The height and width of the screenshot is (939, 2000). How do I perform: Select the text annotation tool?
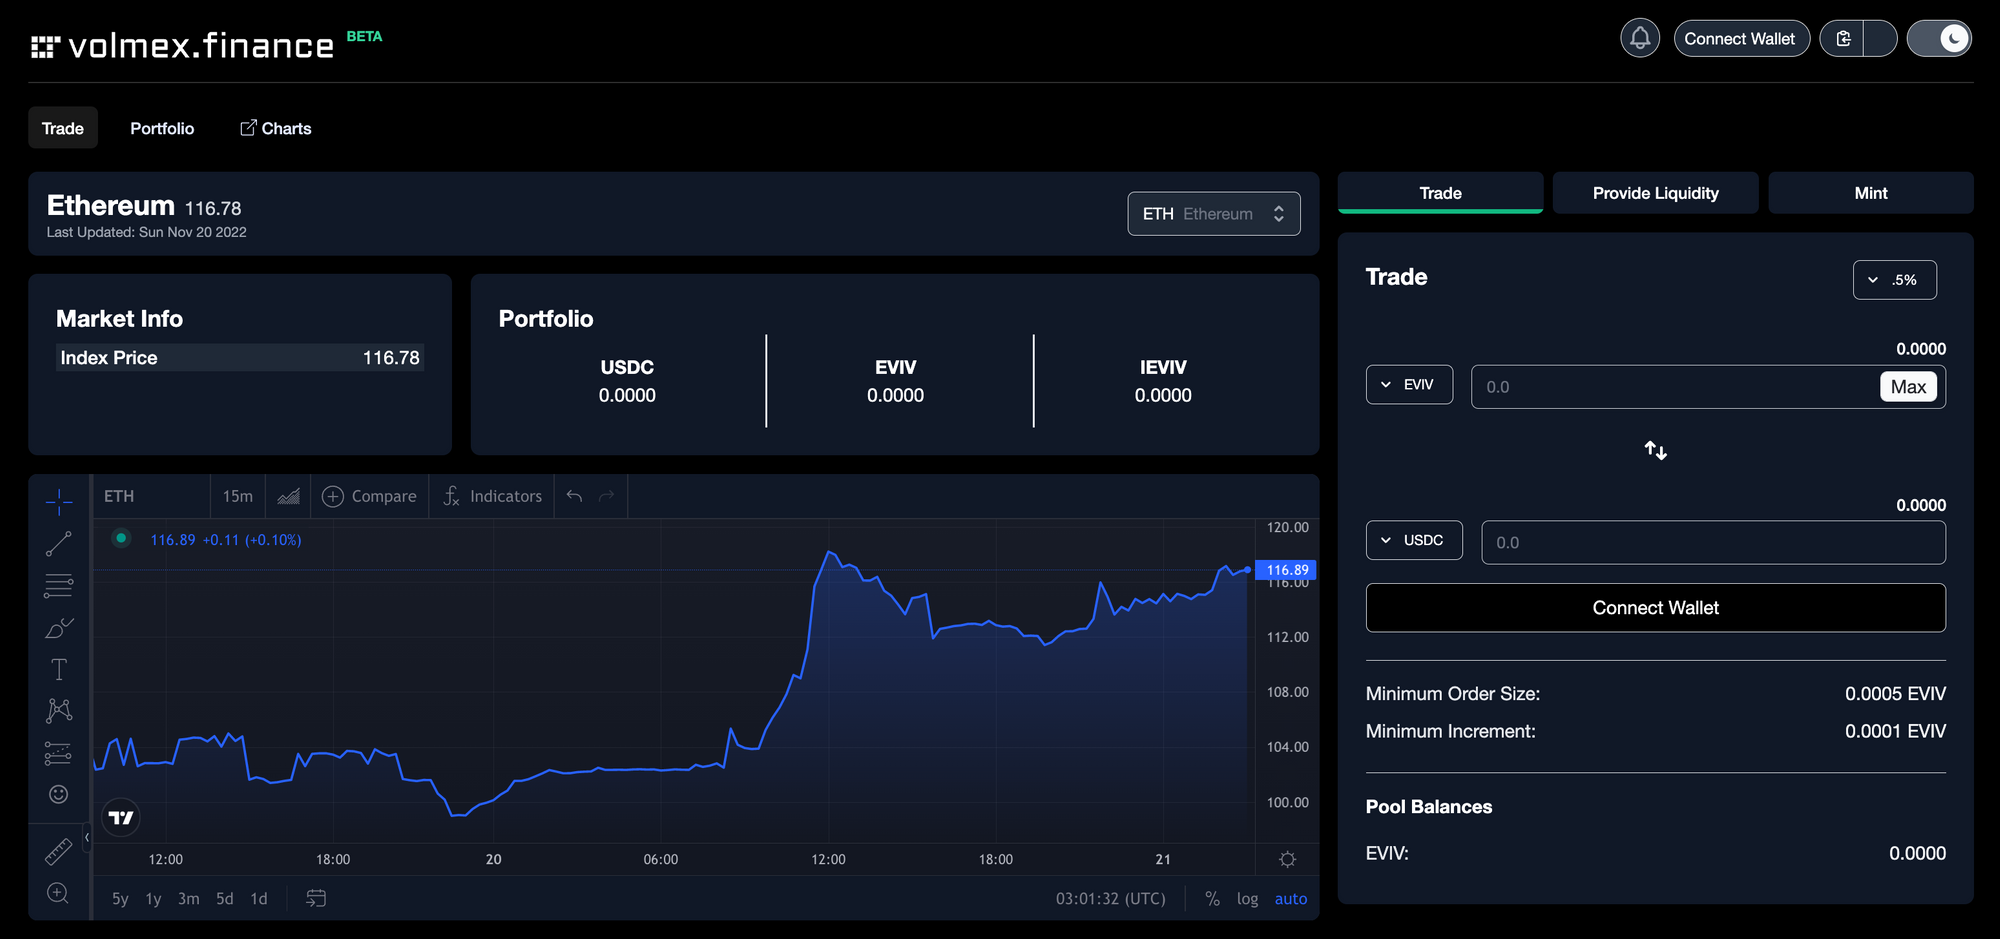click(x=59, y=669)
